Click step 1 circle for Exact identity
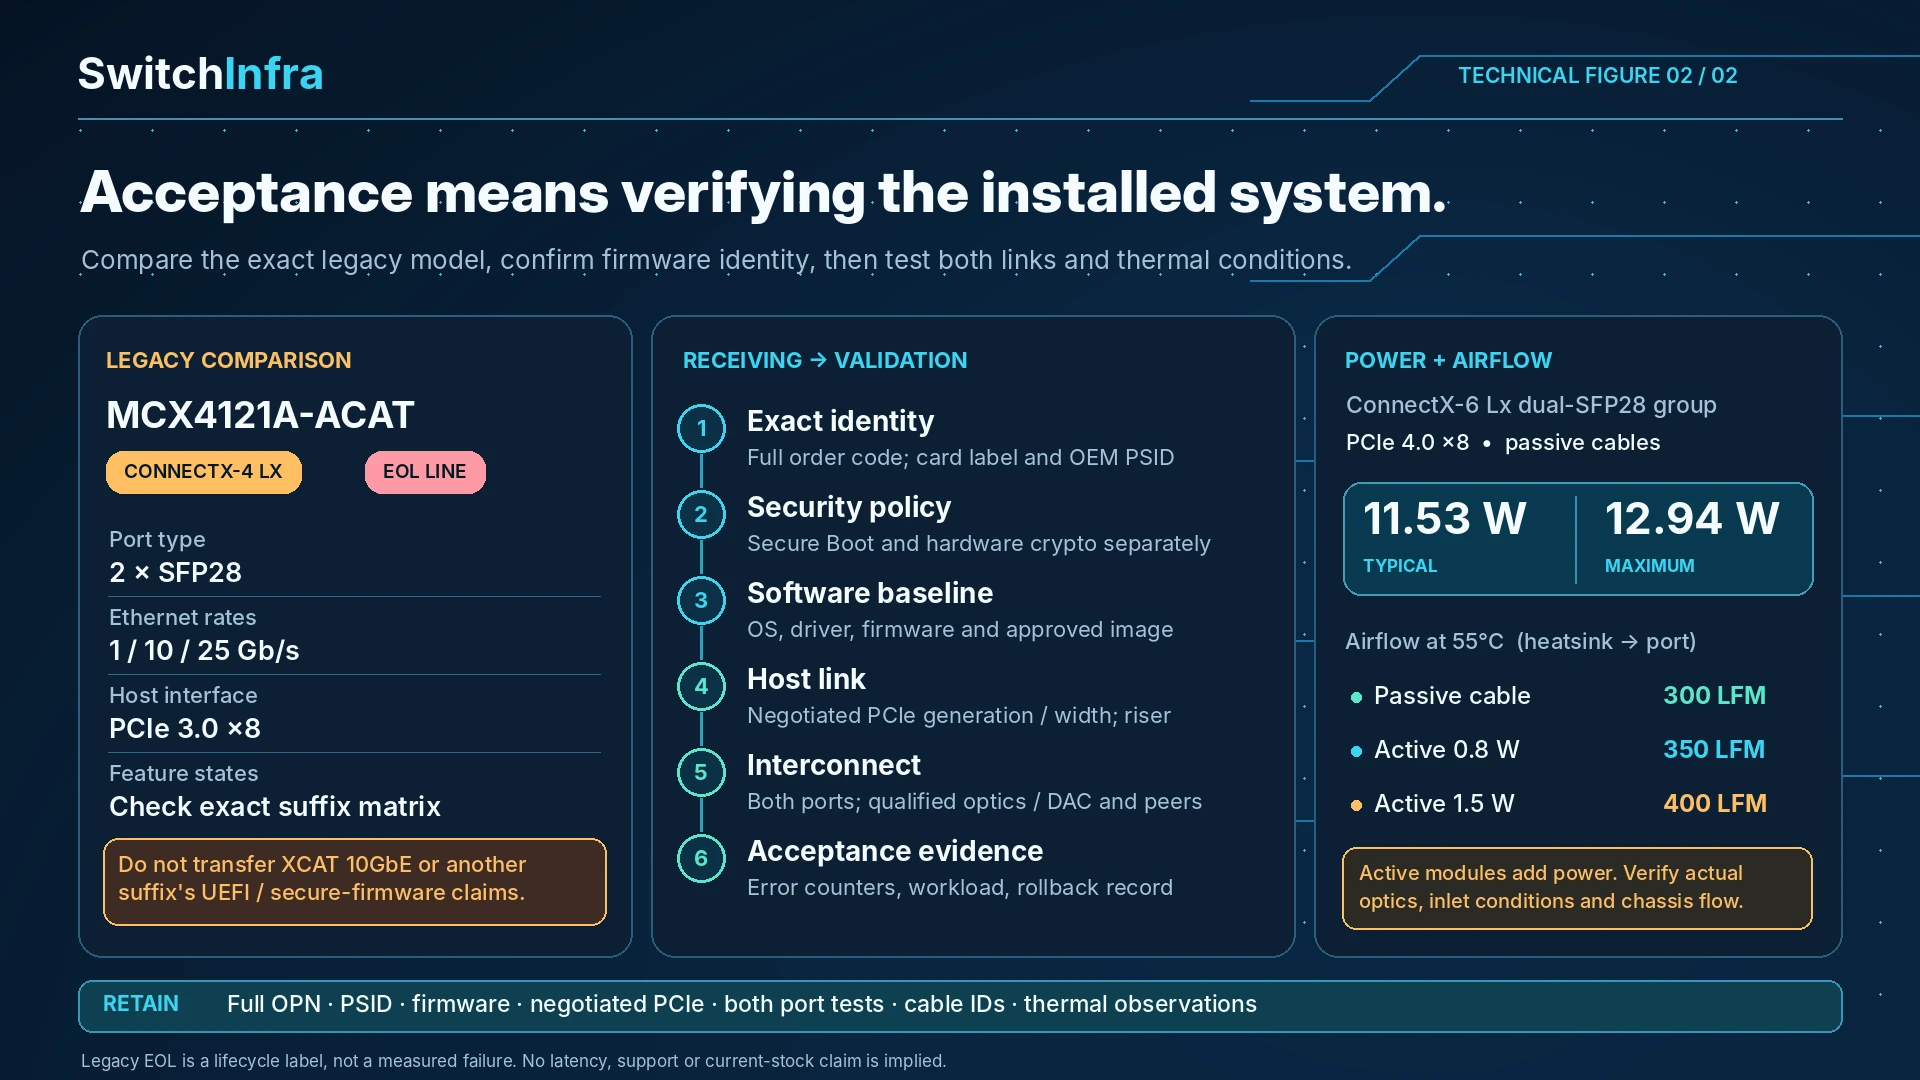The height and width of the screenshot is (1080, 1920). [x=701, y=429]
